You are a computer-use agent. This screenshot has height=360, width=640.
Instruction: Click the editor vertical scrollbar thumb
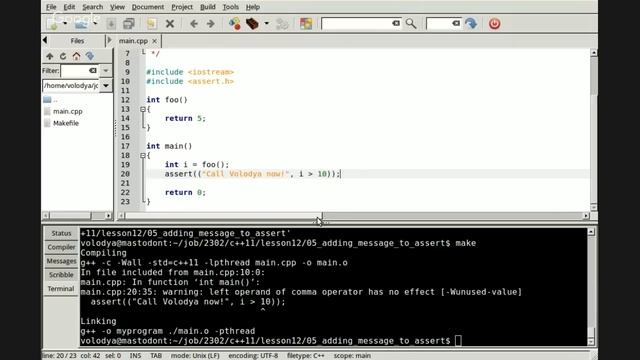pyautogui.click(x=594, y=77)
